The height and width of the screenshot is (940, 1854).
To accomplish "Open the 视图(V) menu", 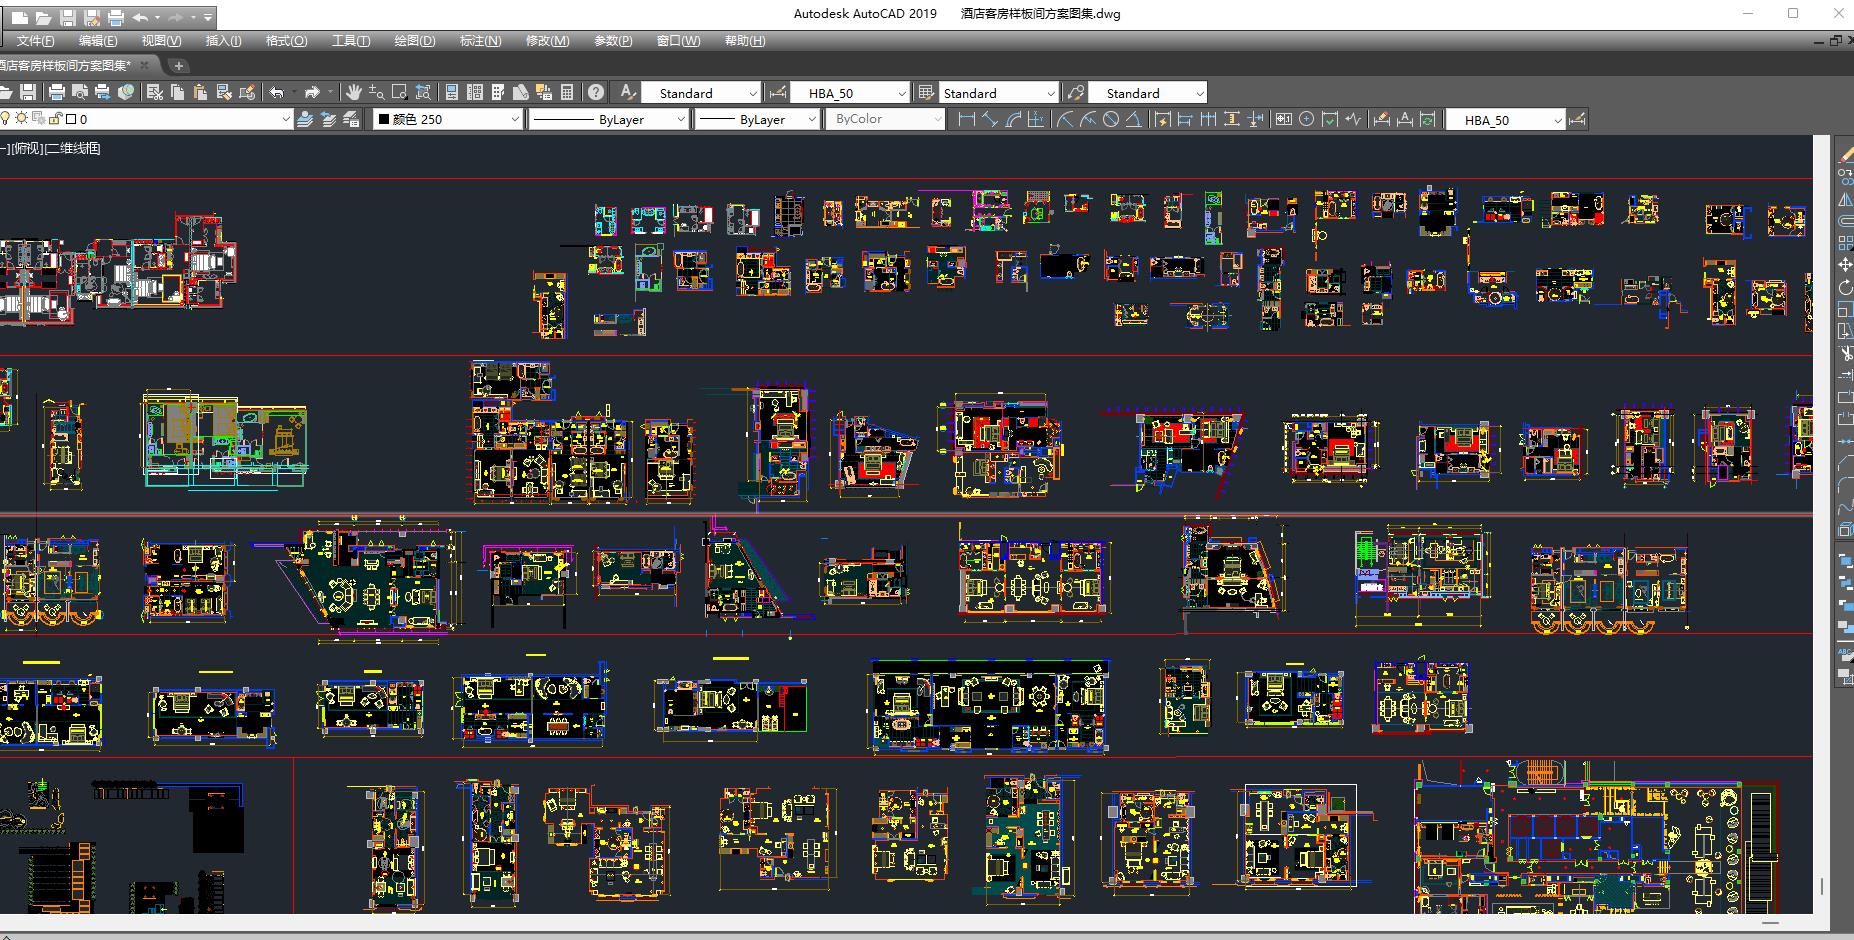I will 161,41.
